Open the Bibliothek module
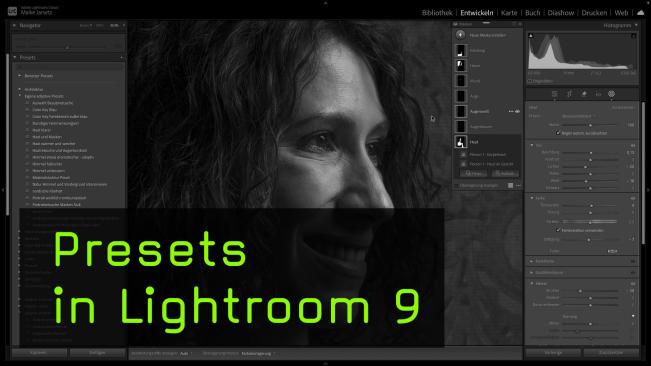 pyautogui.click(x=437, y=13)
